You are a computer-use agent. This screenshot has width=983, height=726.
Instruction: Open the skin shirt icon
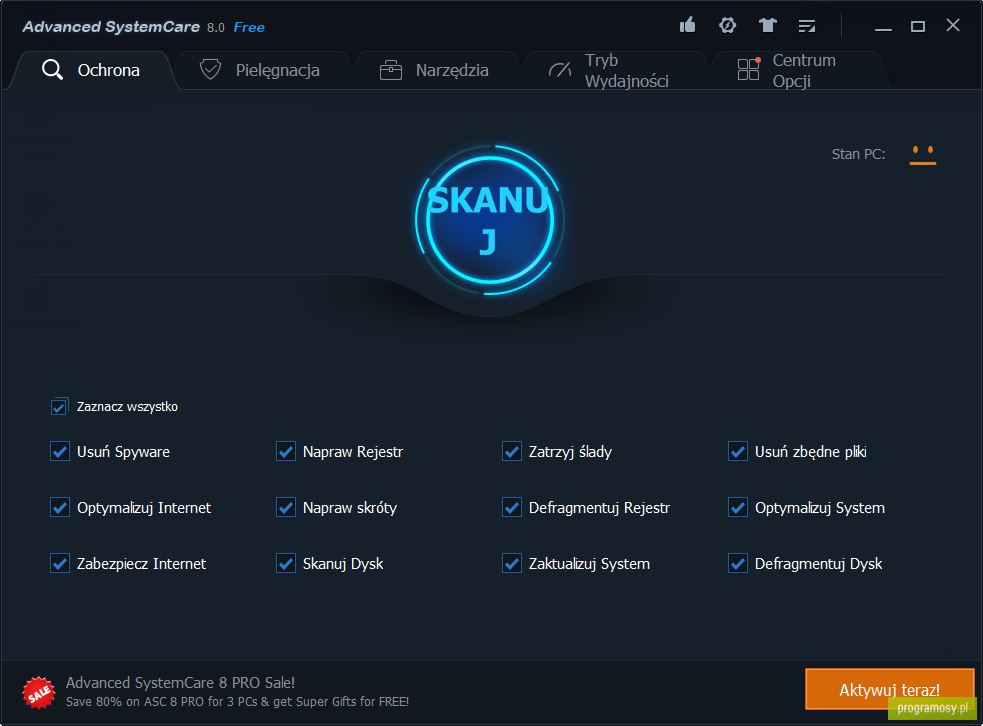(x=767, y=25)
